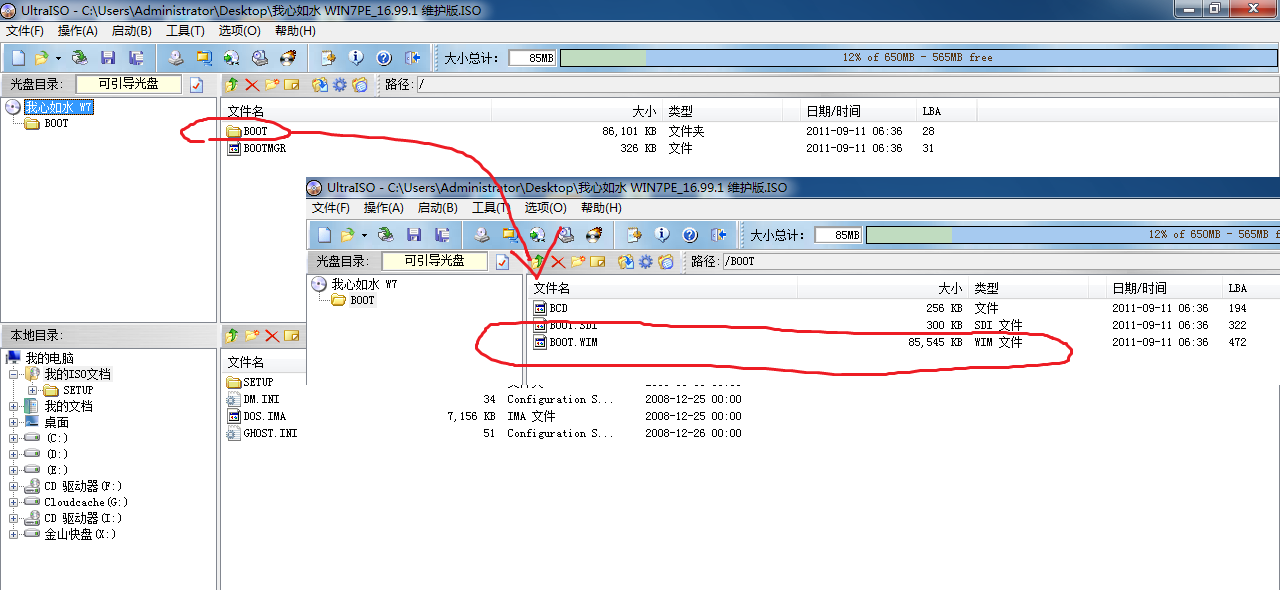Expand the (C:) drive node

coord(14,438)
